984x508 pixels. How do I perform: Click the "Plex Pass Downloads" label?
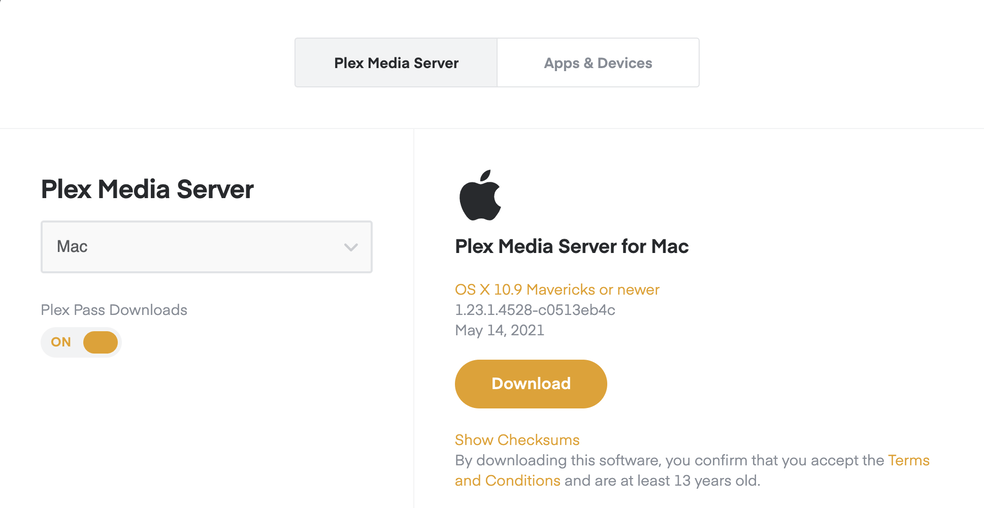114,310
